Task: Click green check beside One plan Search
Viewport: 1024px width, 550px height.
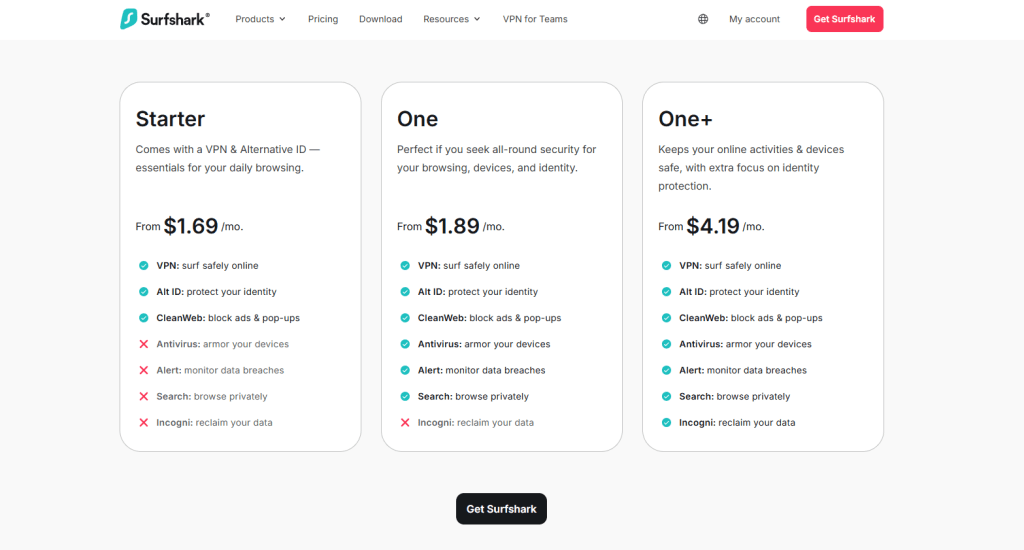Action: pos(405,397)
